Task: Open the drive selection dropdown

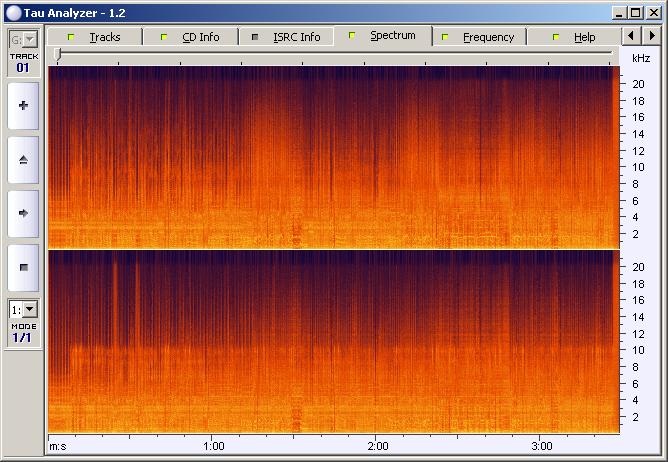Action: (x=24, y=39)
